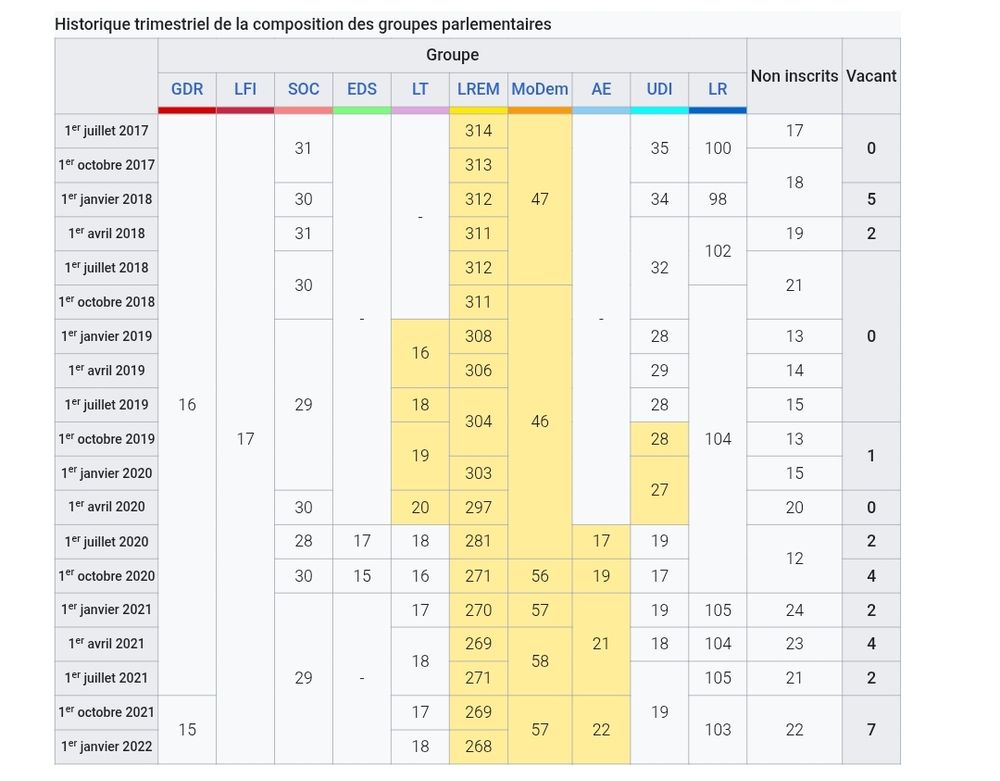
Task: Click the LREM cell showing 303
Action: point(478,473)
